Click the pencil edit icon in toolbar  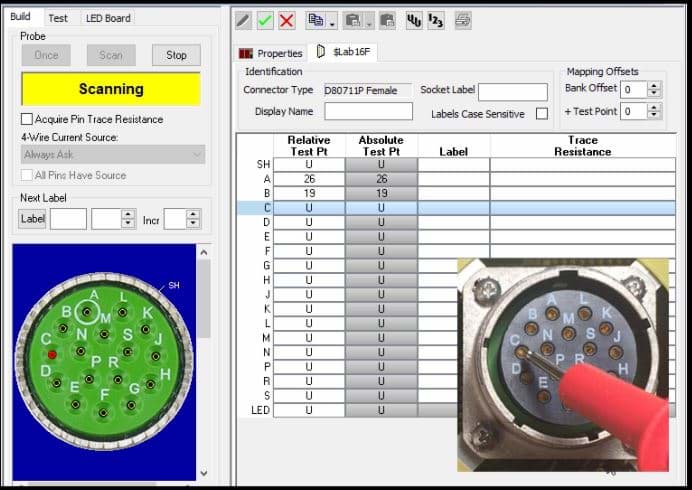coord(244,20)
